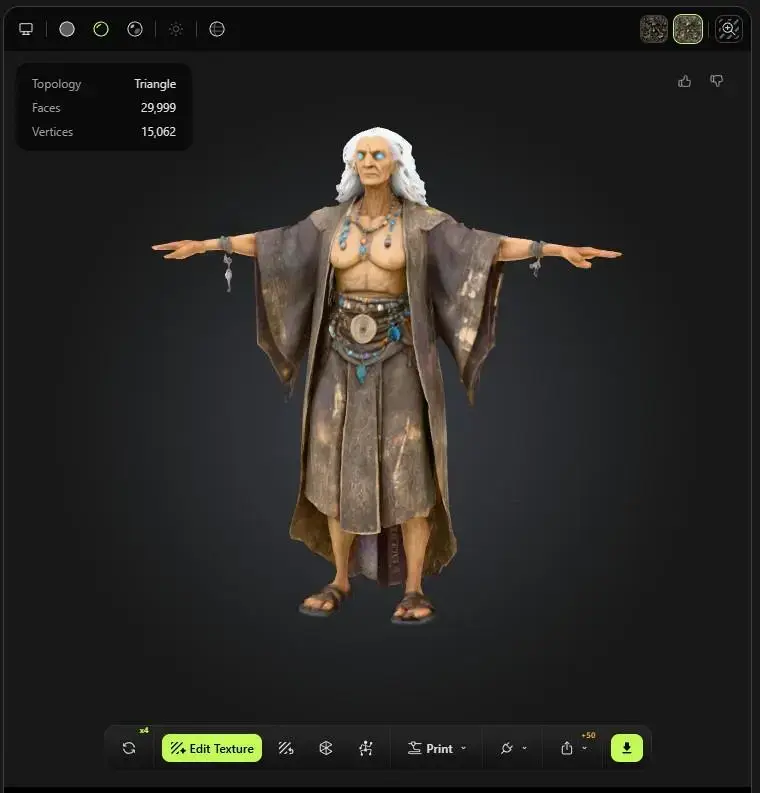Screen dimensions: 760x793
Task: Select the glossy matcap sphere shading mode
Action: [135, 29]
